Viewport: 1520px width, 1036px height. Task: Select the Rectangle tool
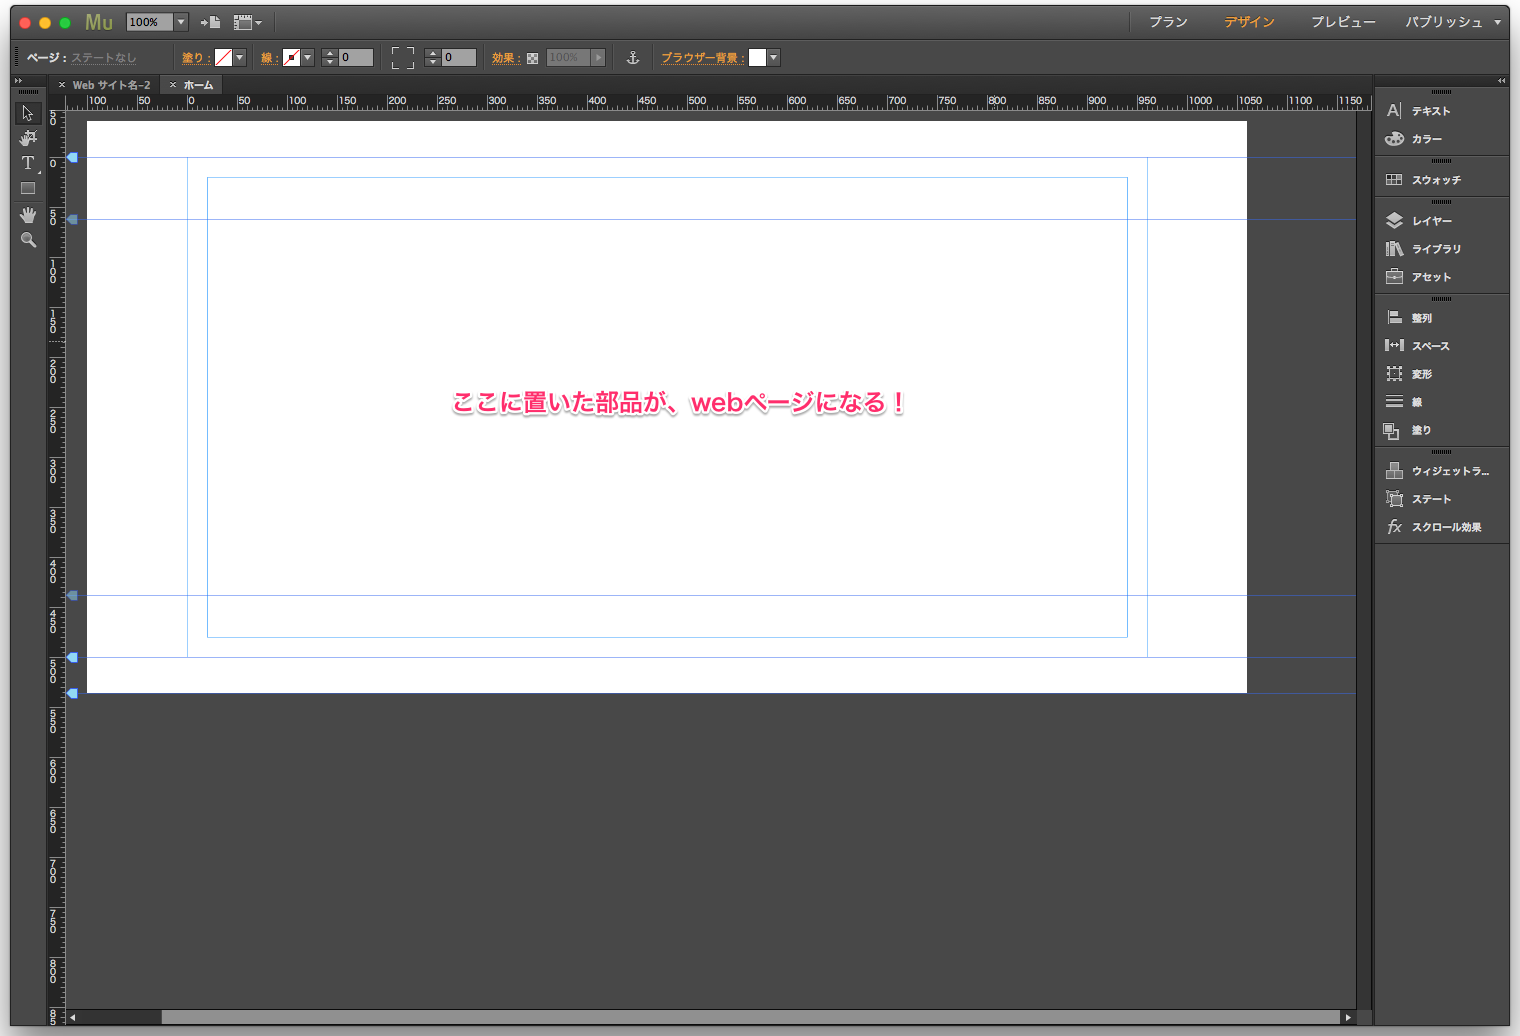27,188
